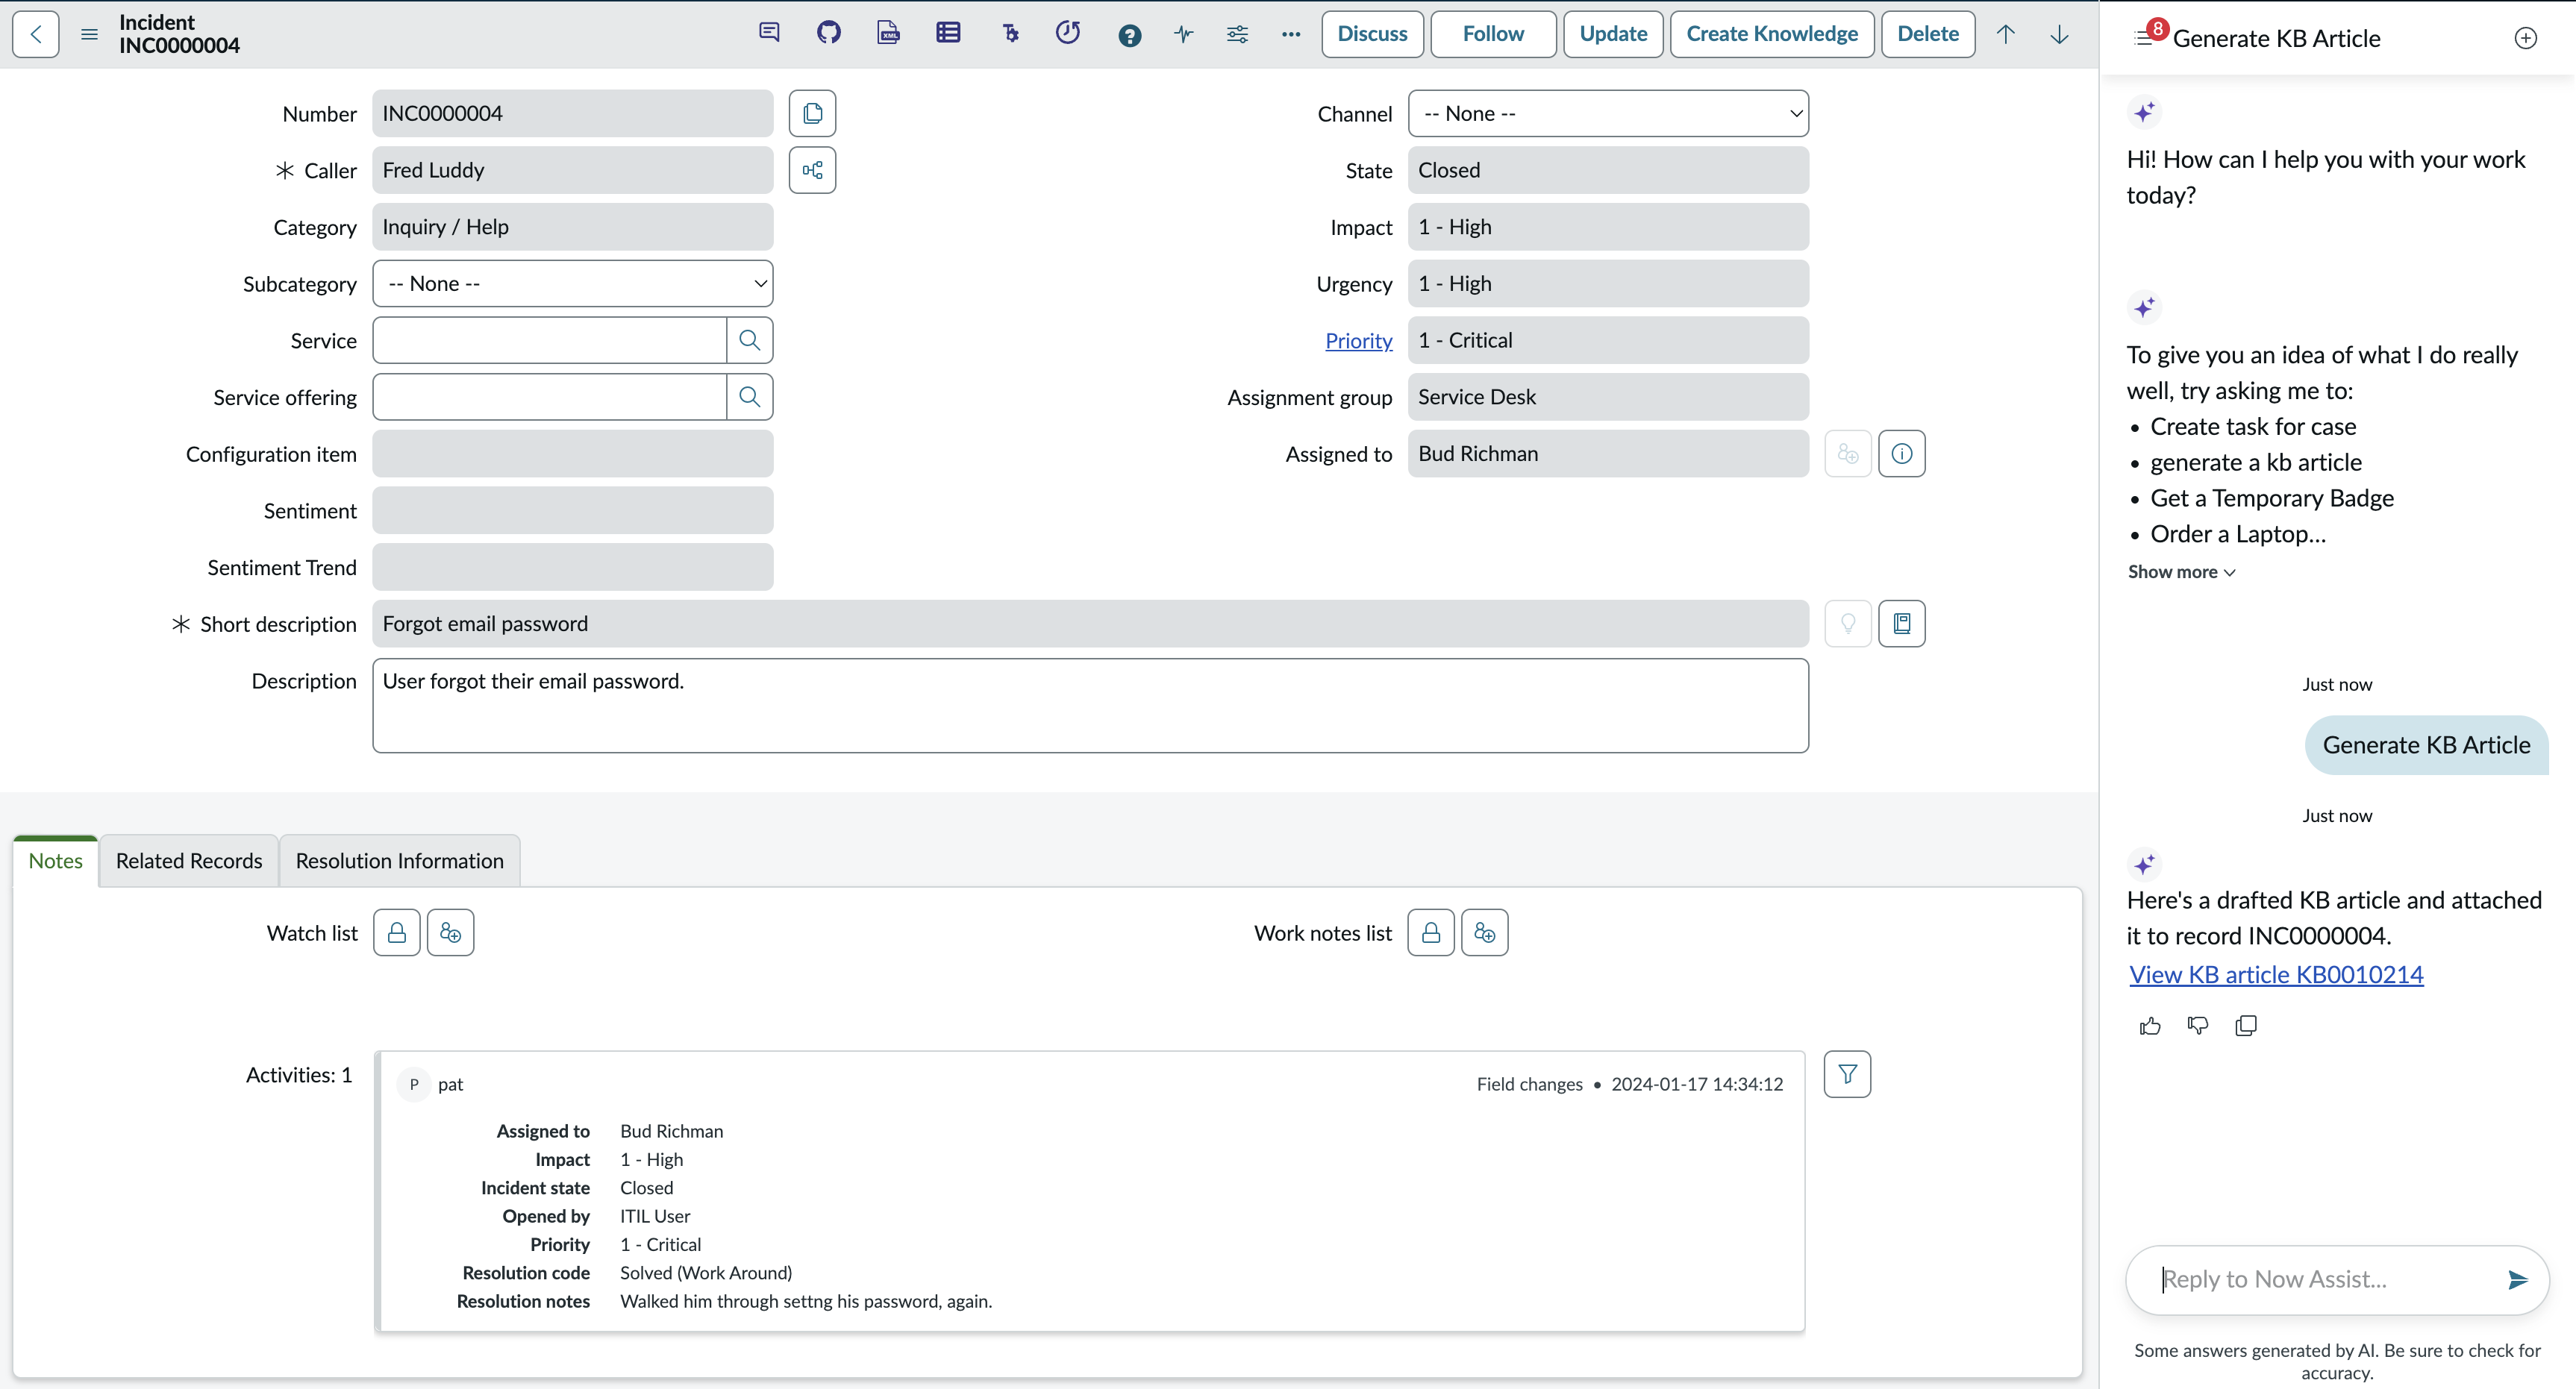This screenshot has height=1389, width=2576.
Task: Look up Service offering with magnifier icon
Action: 749,397
